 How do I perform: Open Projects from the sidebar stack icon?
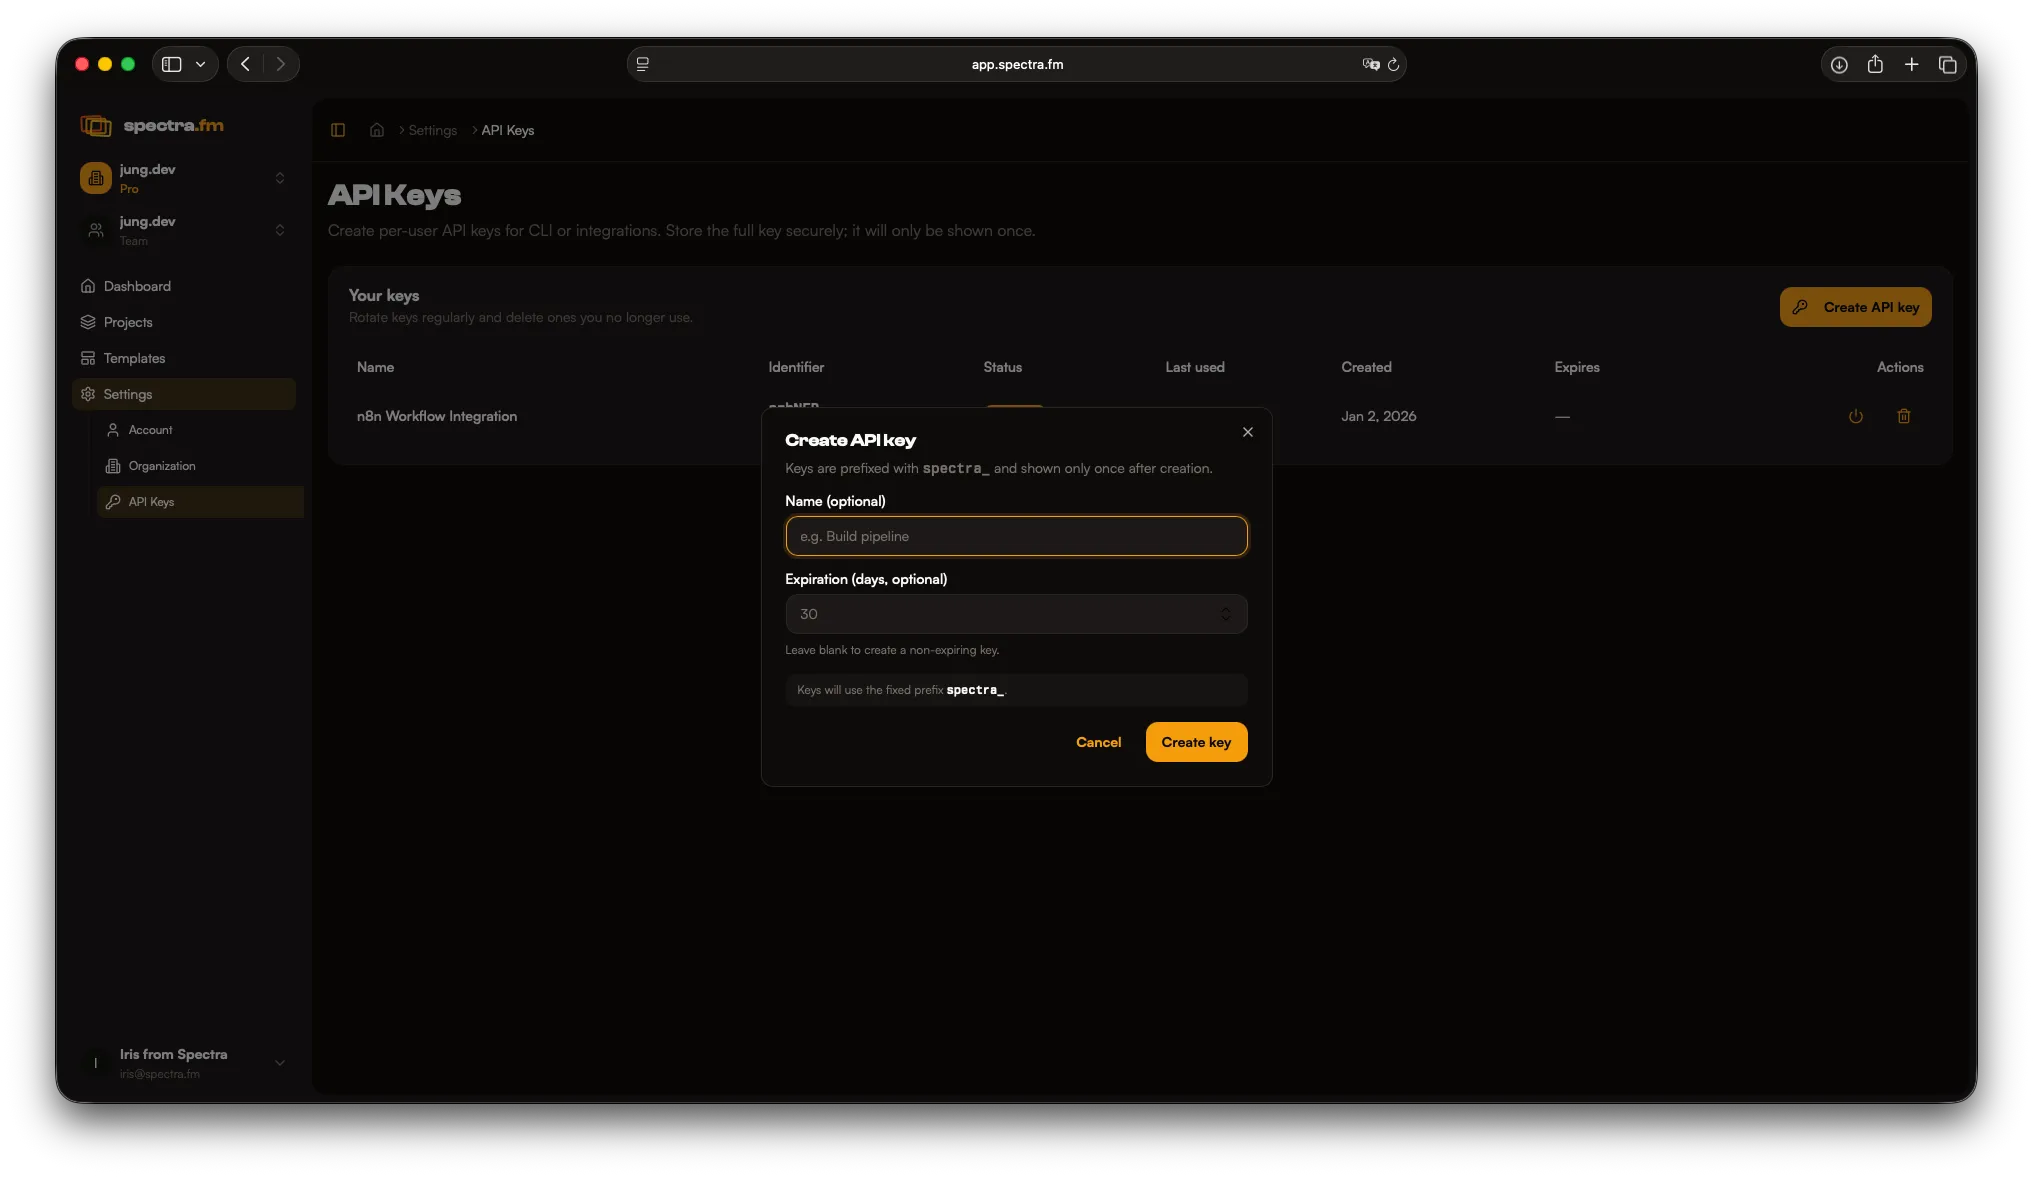89,322
